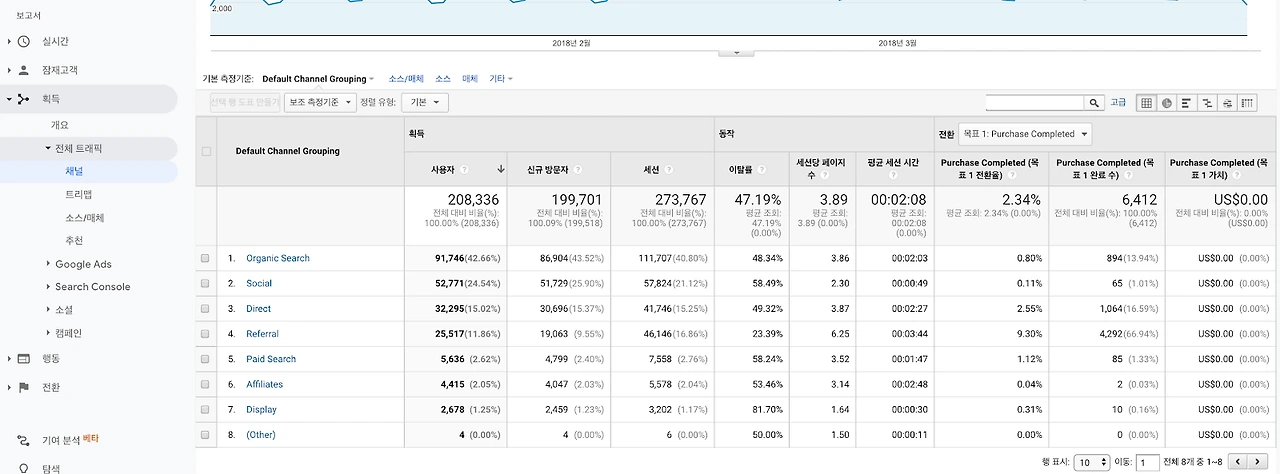Open the Default Channel Grouping dimension dropdown
Viewport: 1280px width, 474px height.
318,78
